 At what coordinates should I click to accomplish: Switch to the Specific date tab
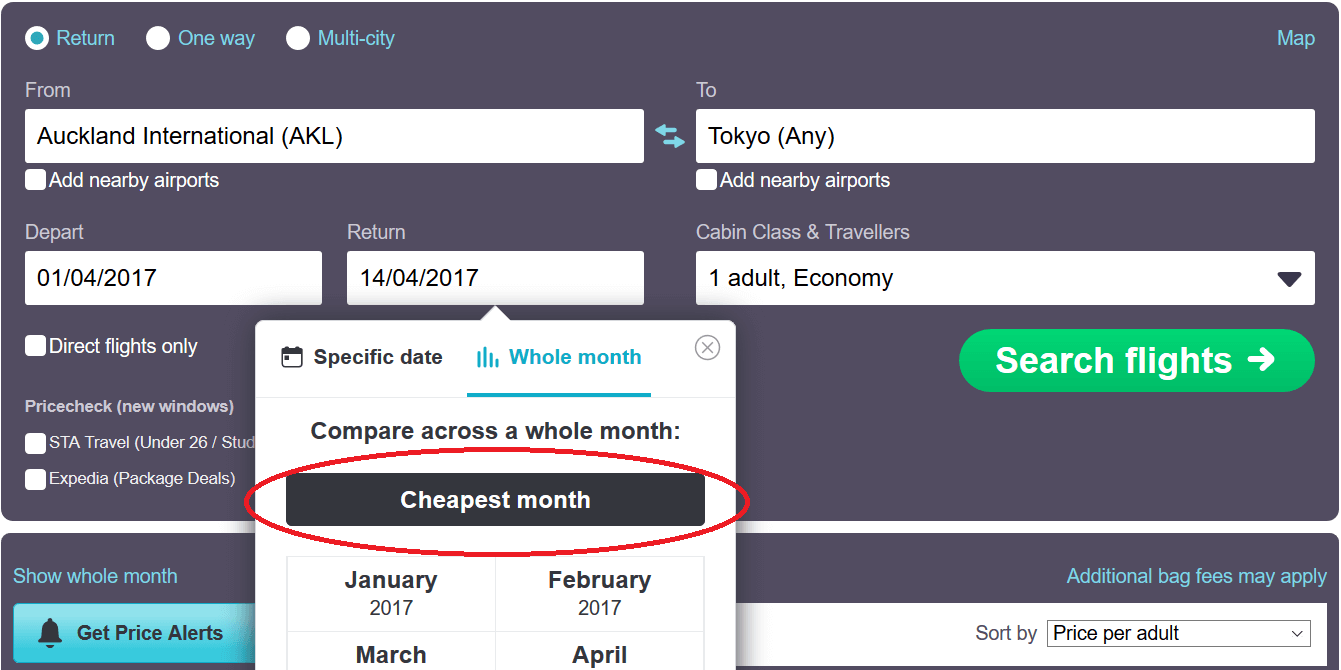click(x=362, y=357)
